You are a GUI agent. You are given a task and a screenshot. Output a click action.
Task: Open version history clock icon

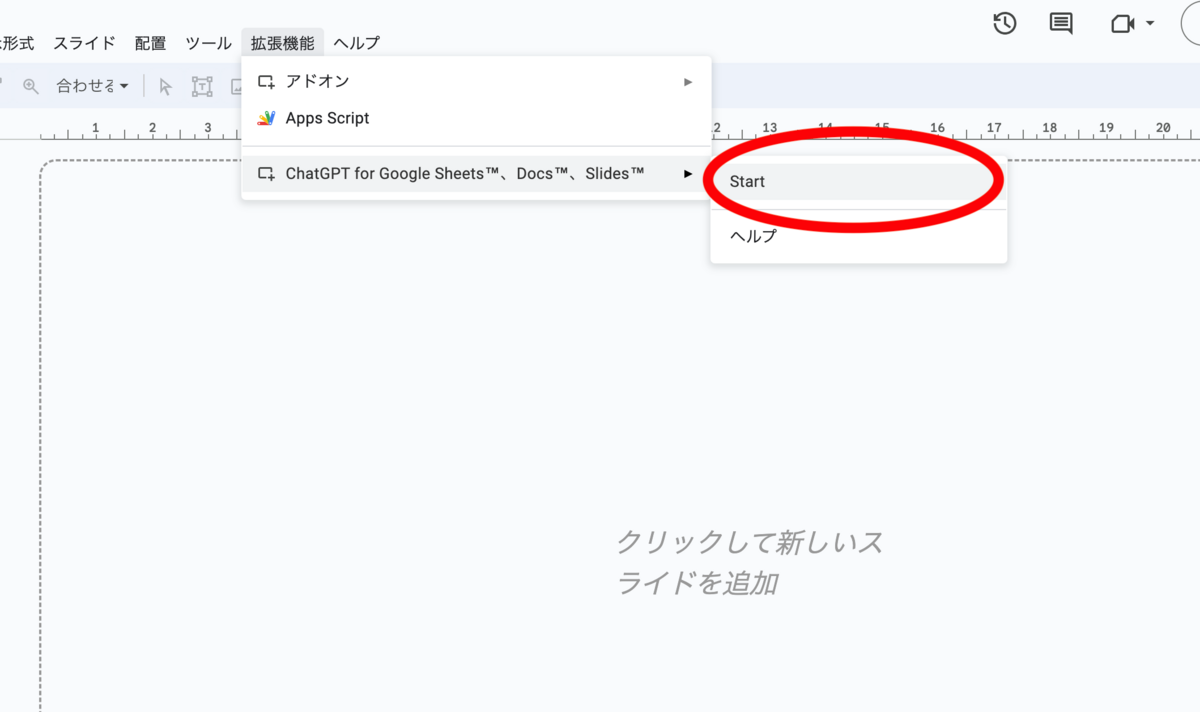point(1004,23)
